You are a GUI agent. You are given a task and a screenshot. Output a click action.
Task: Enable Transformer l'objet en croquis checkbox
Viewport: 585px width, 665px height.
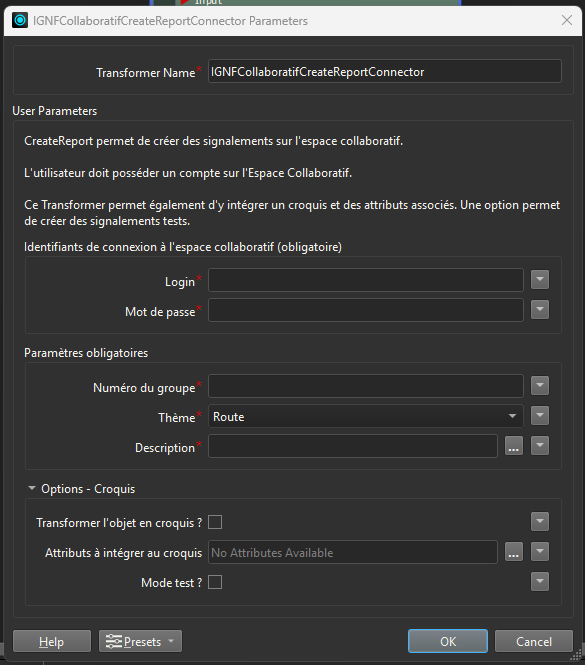tap(215, 522)
